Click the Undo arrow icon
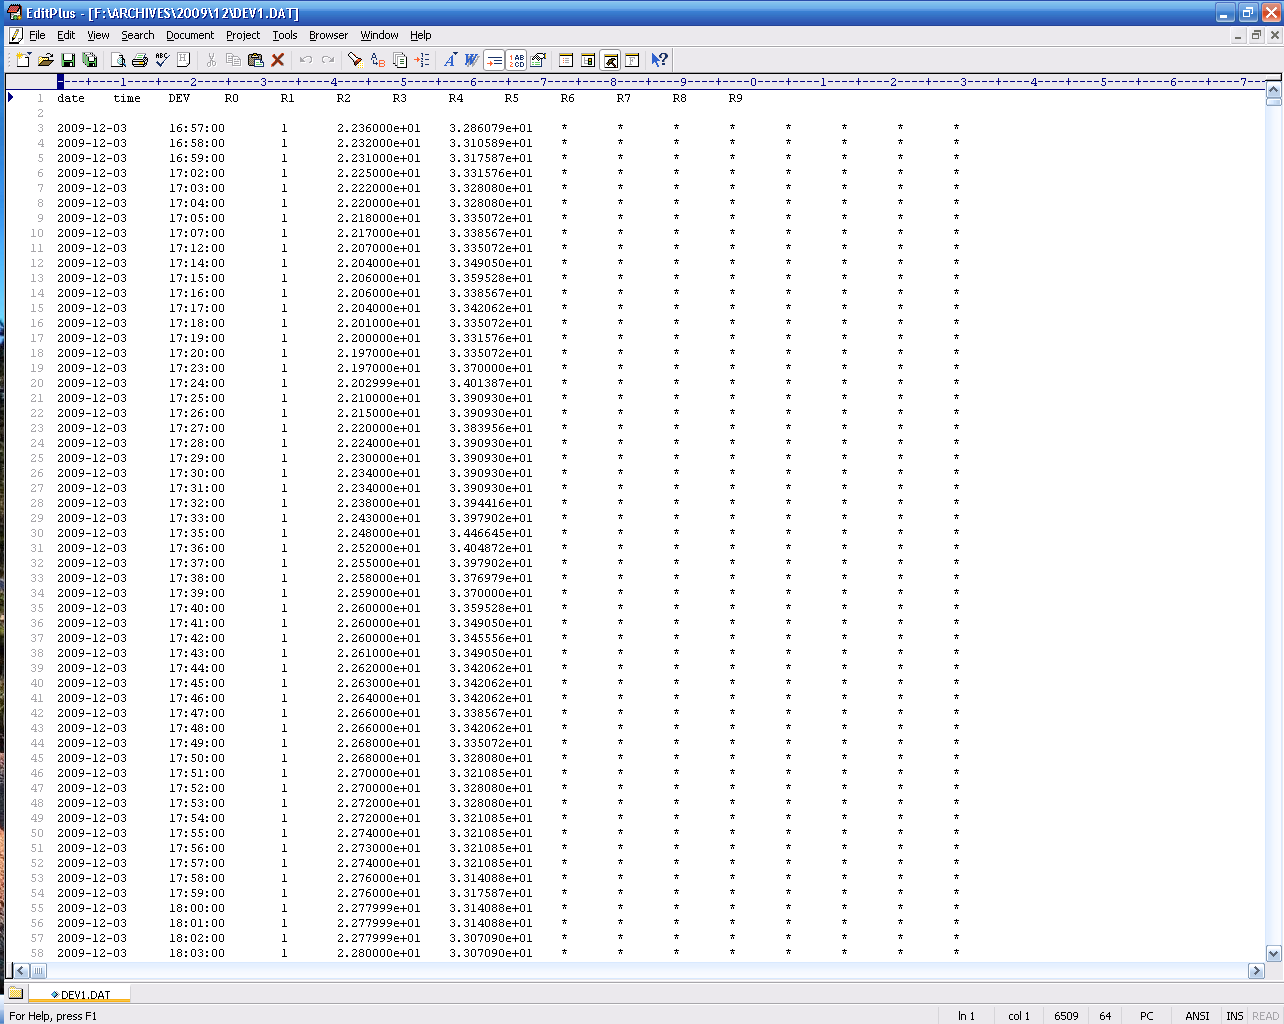The image size is (1284, 1024). [x=306, y=60]
